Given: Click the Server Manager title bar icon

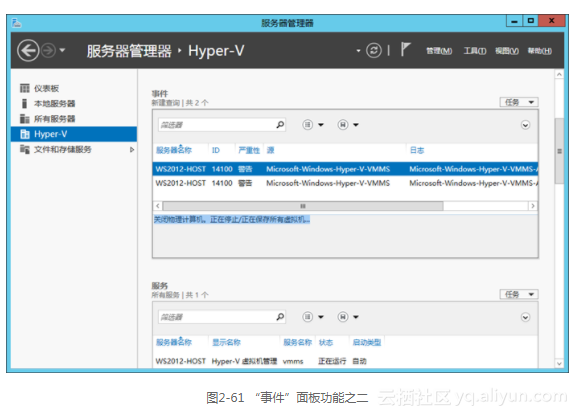Looking at the screenshot, I should [x=17, y=23].
